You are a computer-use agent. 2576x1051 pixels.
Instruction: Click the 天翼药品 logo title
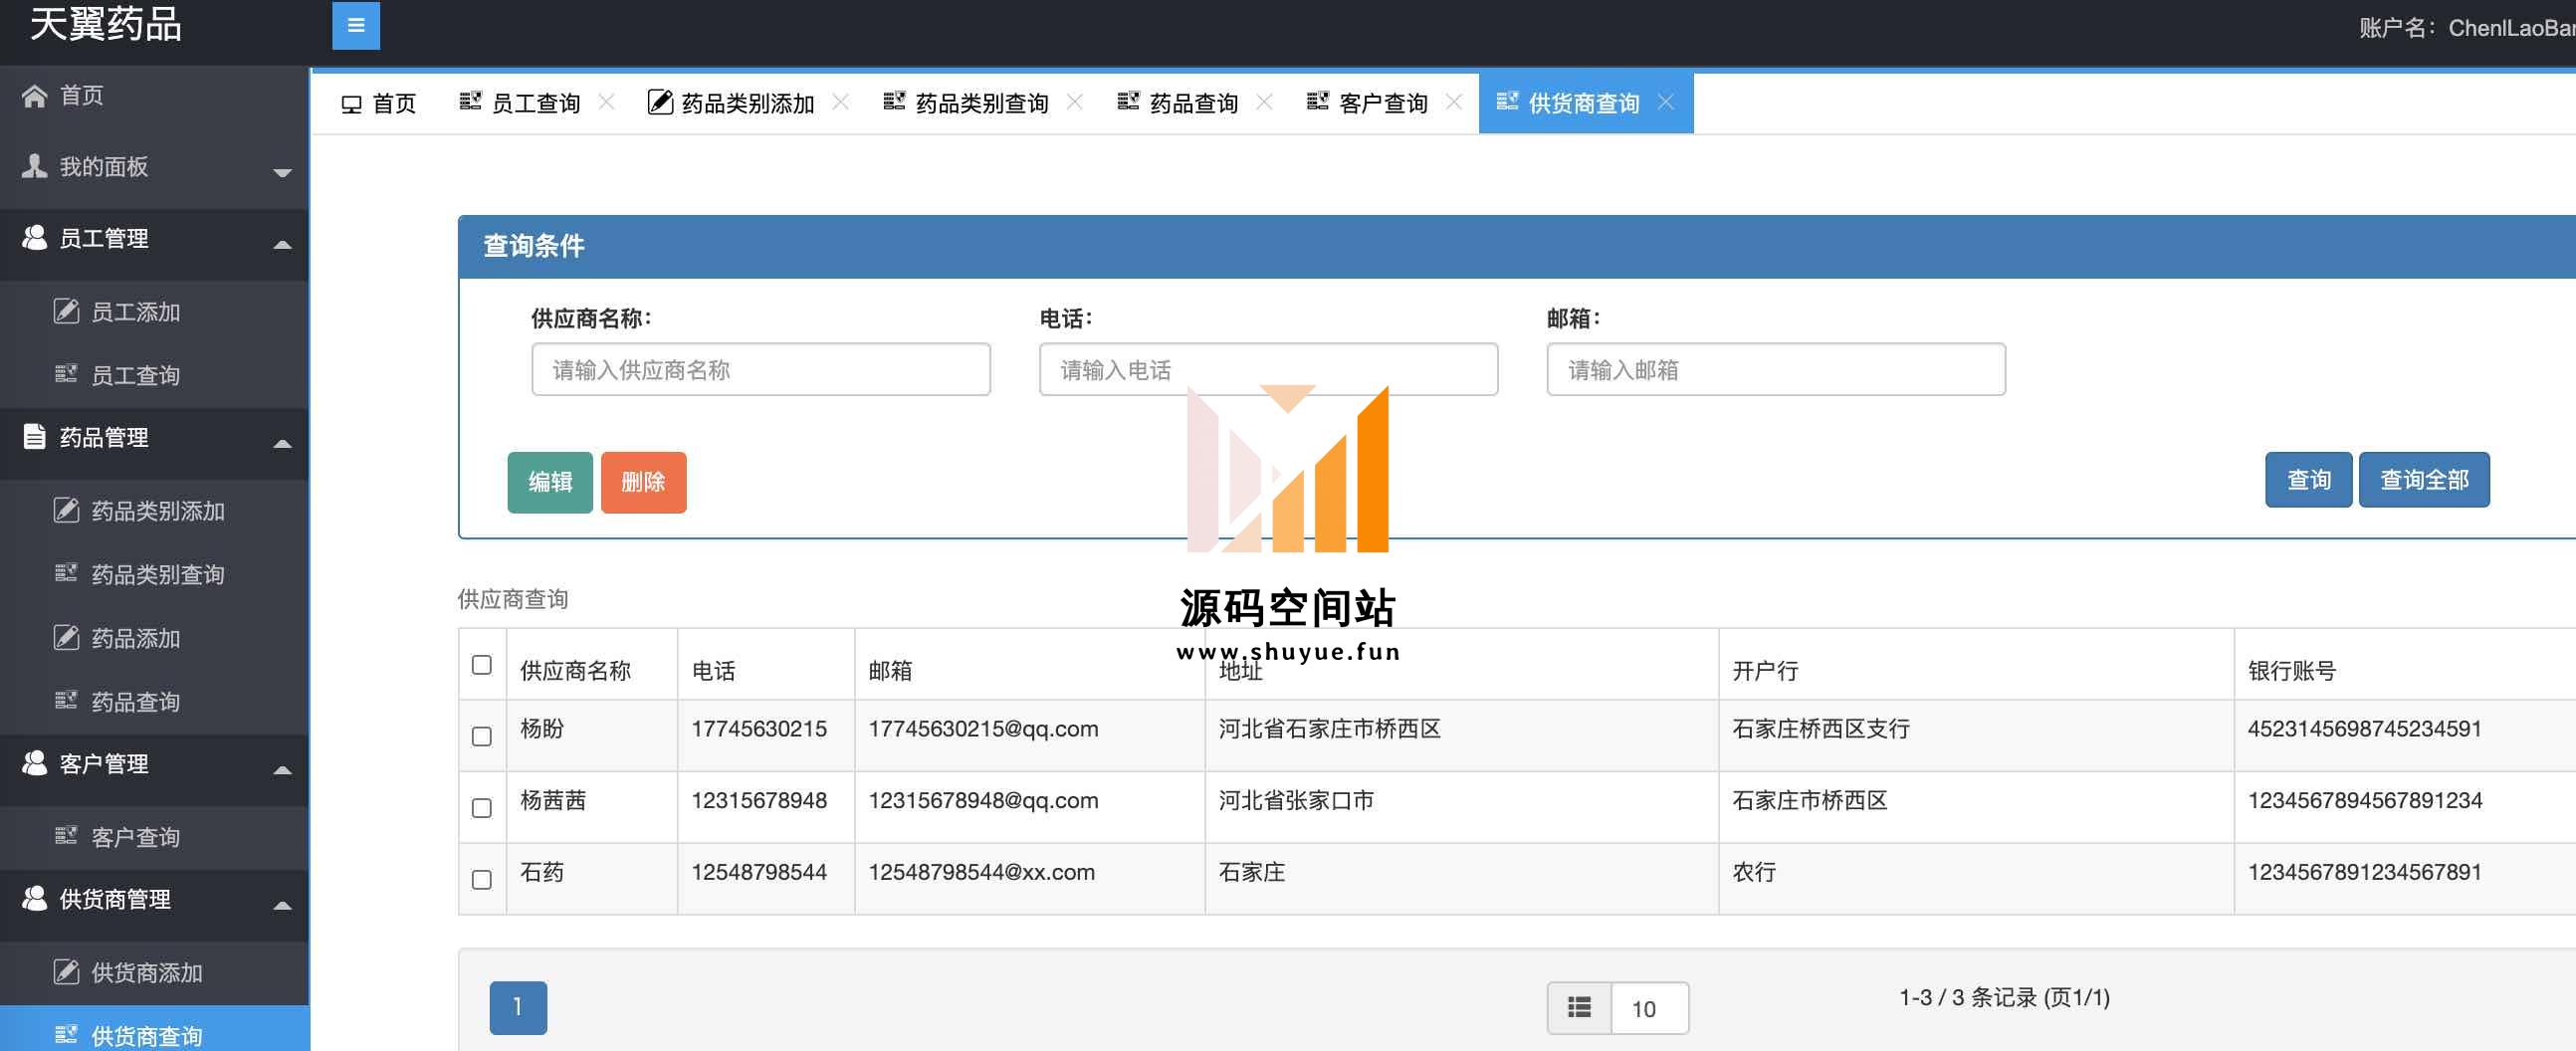tap(106, 23)
